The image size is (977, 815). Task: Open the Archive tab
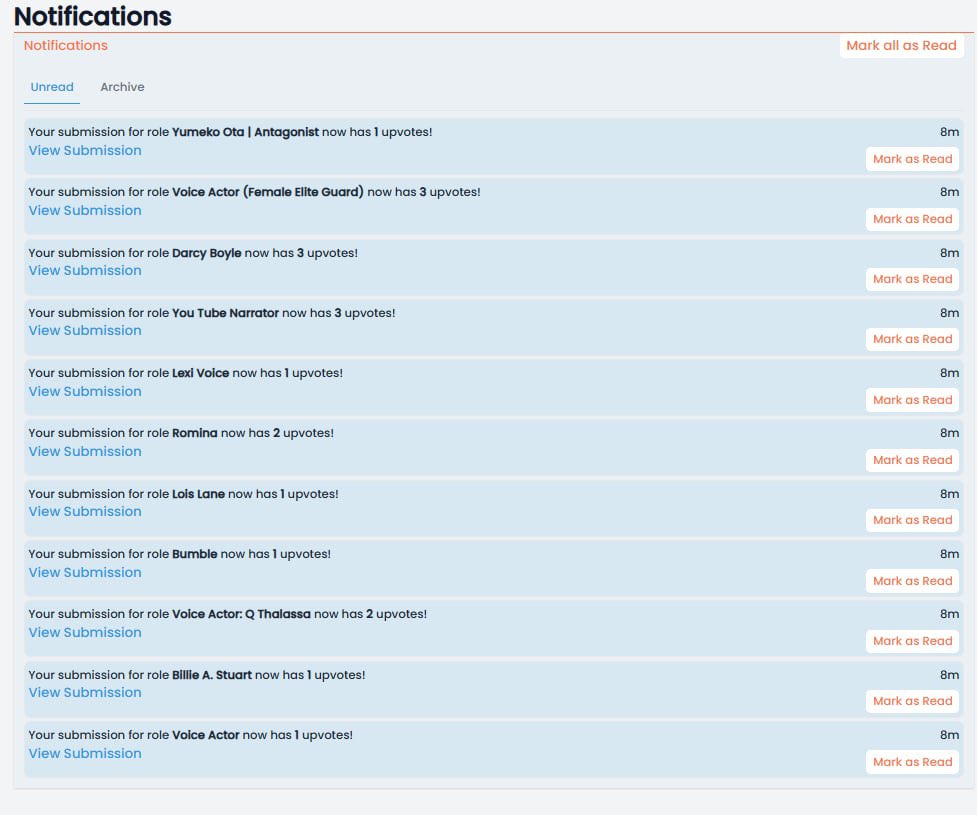122,87
